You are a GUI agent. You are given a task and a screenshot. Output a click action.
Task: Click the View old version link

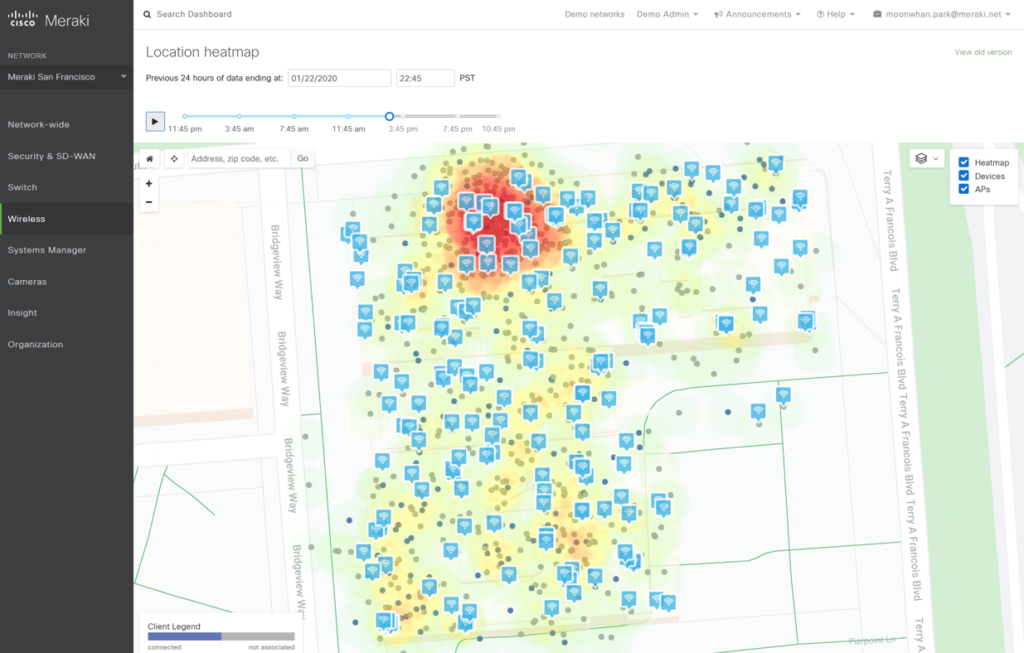click(982, 52)
